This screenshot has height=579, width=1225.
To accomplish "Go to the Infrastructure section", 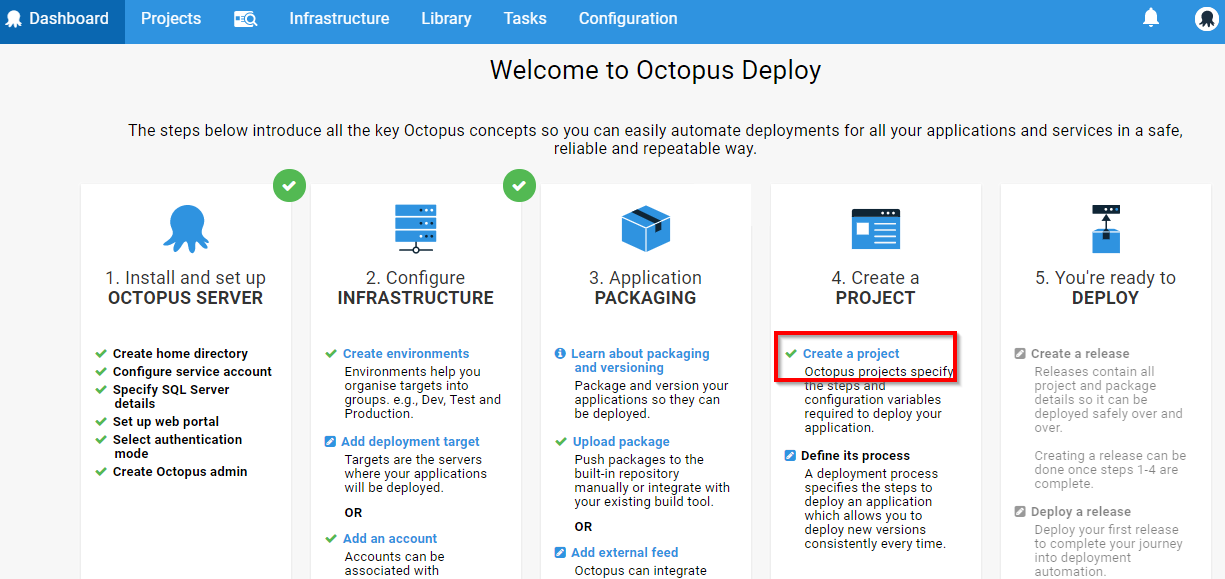I will tap(339, 19).
